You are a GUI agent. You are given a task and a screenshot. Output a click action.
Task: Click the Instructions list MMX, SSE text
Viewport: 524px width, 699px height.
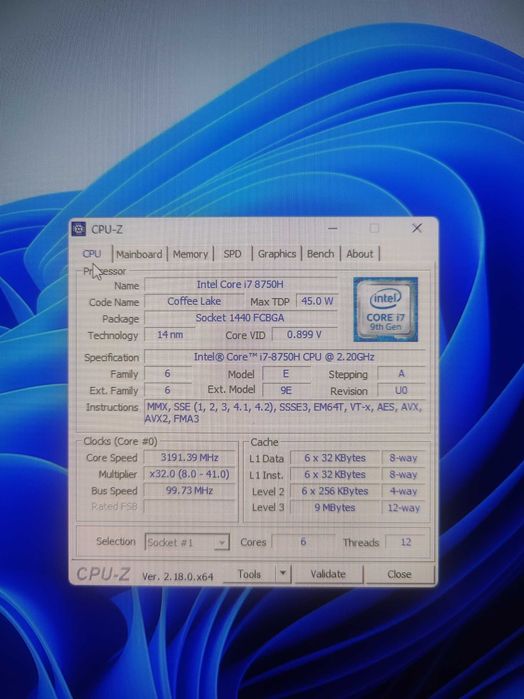[284, 413]
